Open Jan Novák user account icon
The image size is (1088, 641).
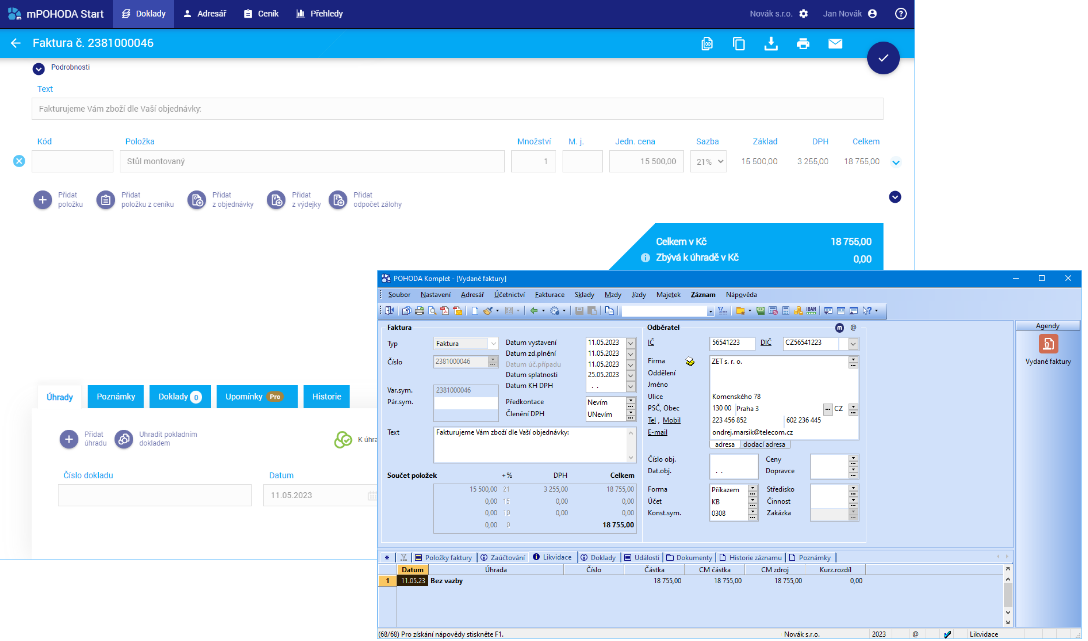click(872, 14)
